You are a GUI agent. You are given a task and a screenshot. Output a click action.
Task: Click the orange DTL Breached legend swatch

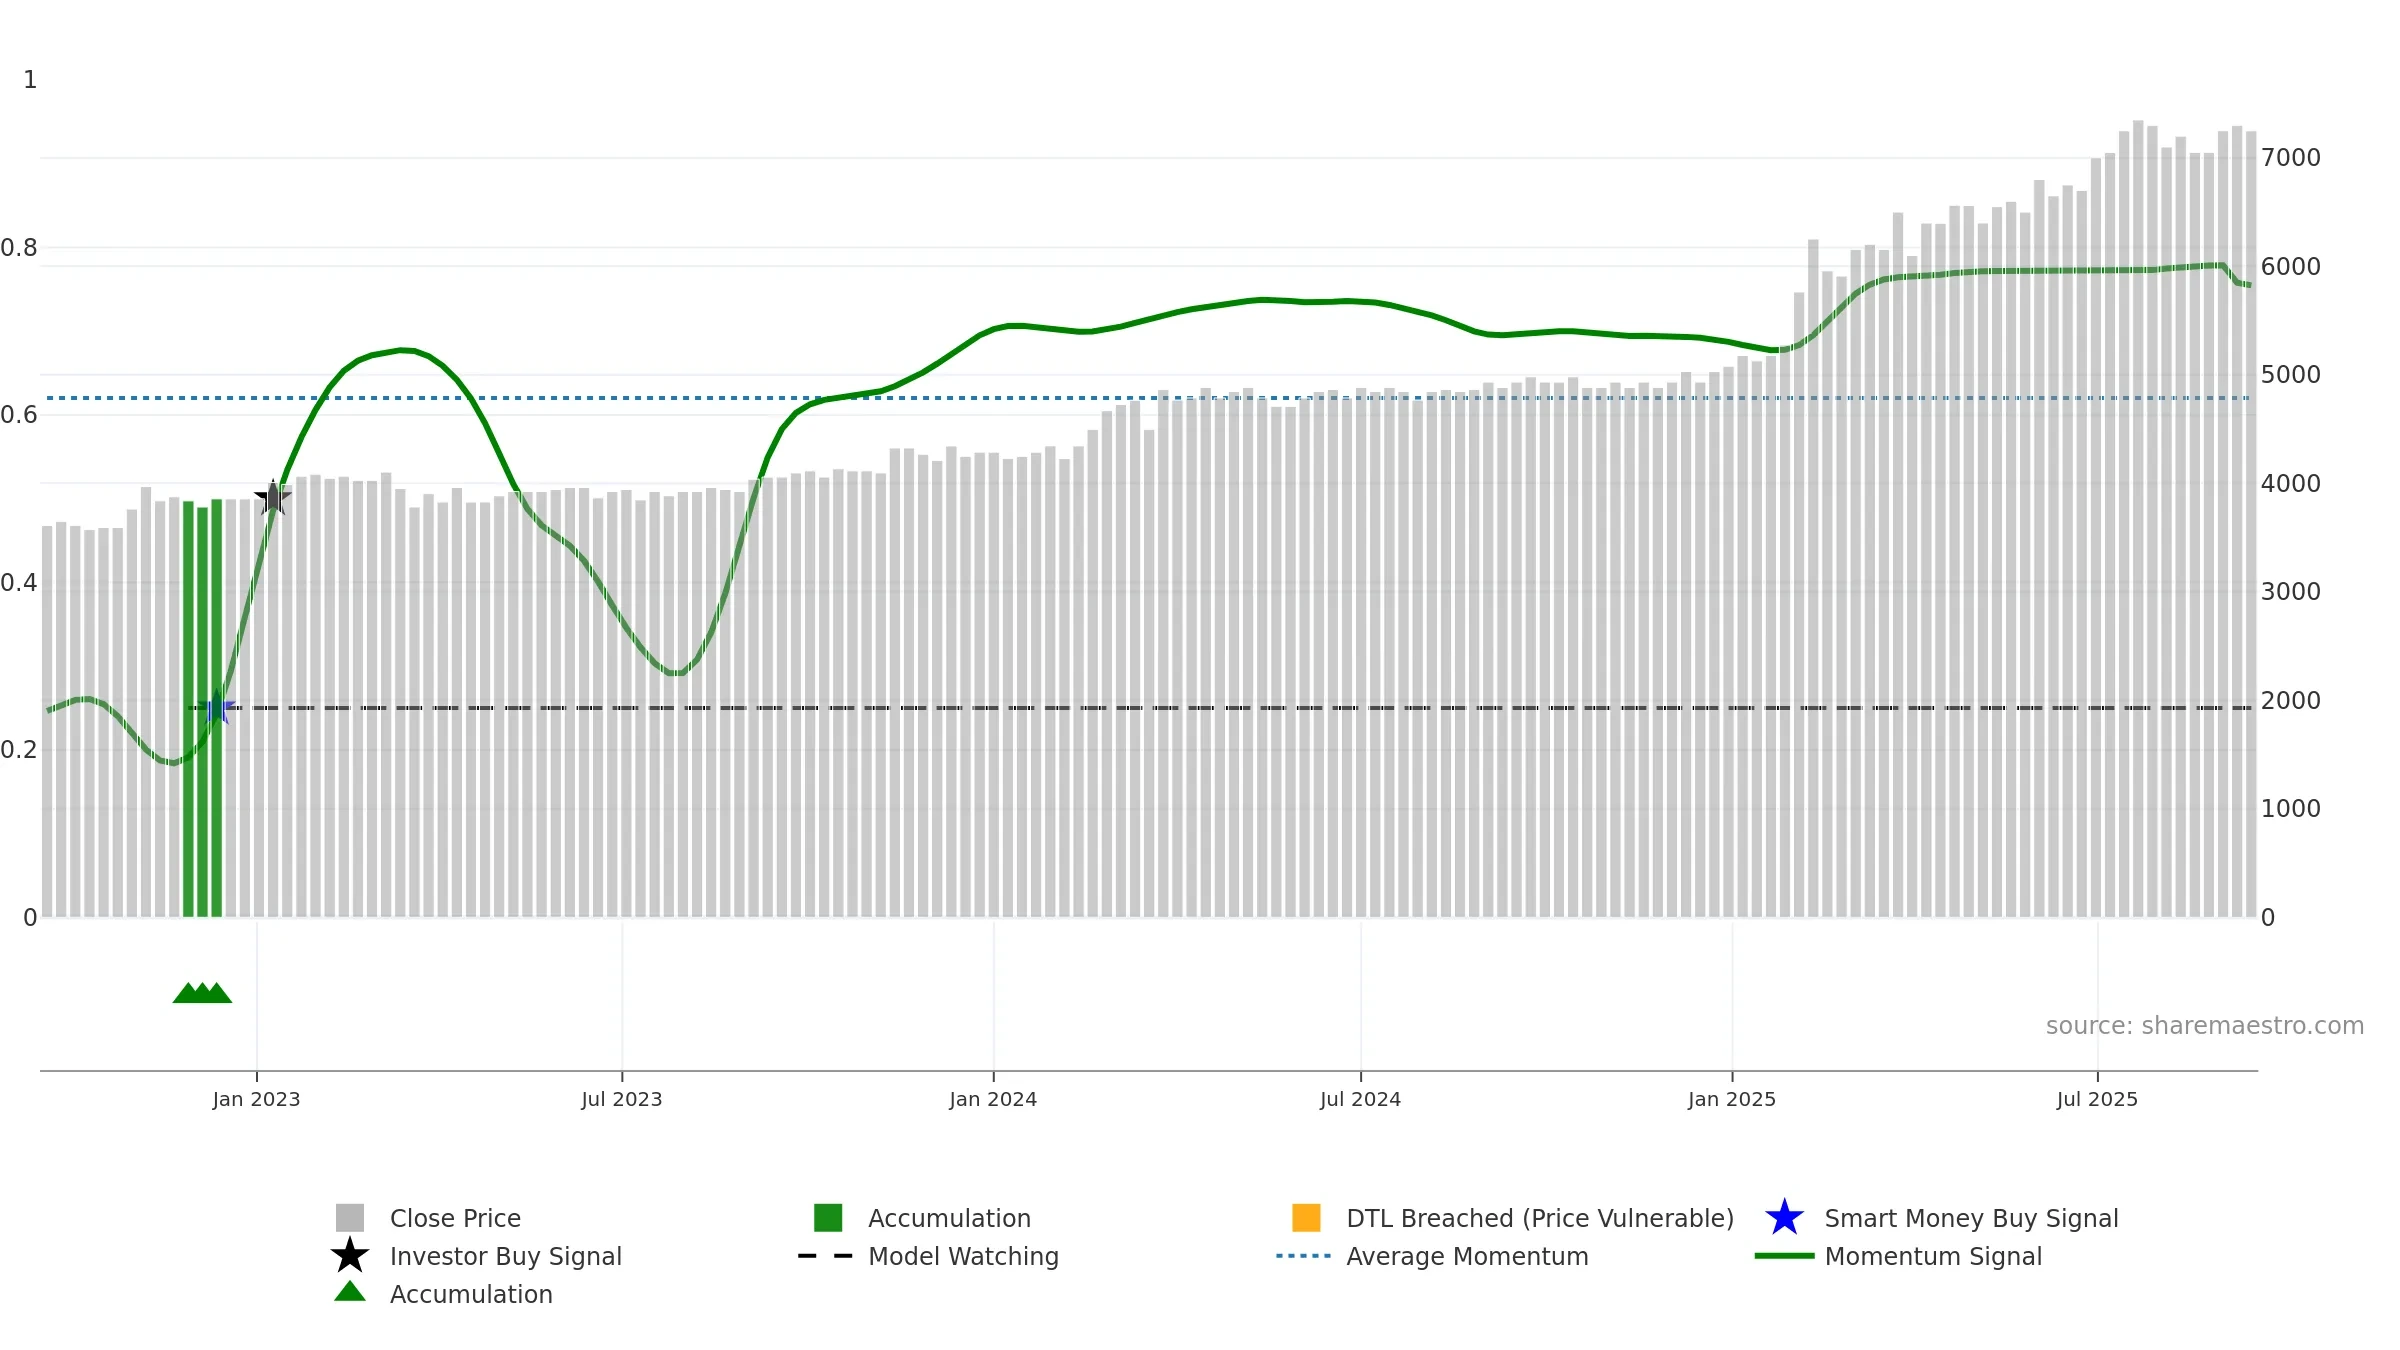click(1306, 1218)
